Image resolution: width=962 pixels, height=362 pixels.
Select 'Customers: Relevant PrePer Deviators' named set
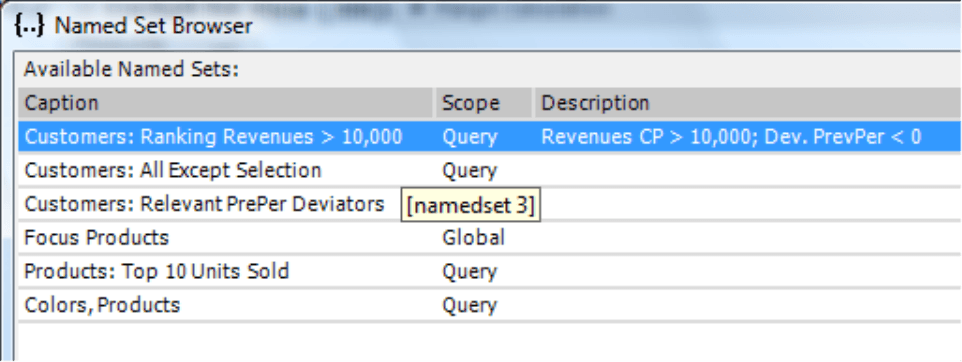[x=490, y=204]
